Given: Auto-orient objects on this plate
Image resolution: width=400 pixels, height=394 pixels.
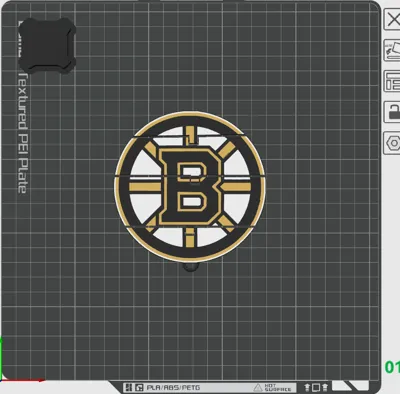Looking at the screenshot, I should [392, 50].
